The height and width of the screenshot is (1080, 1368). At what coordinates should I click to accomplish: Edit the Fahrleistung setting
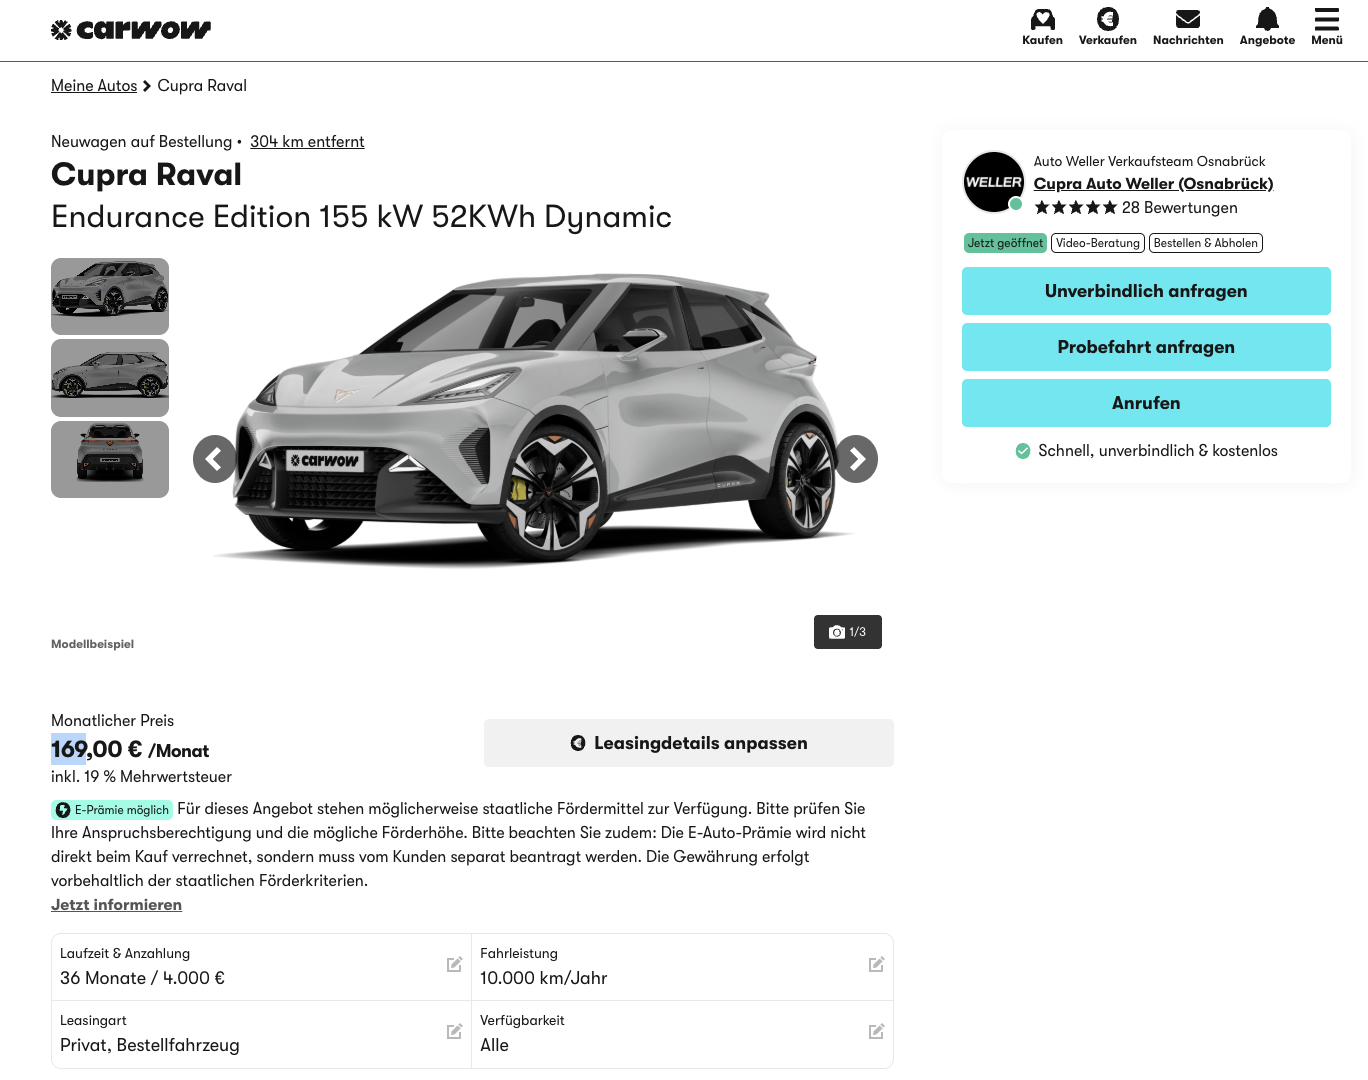point(876,965)
